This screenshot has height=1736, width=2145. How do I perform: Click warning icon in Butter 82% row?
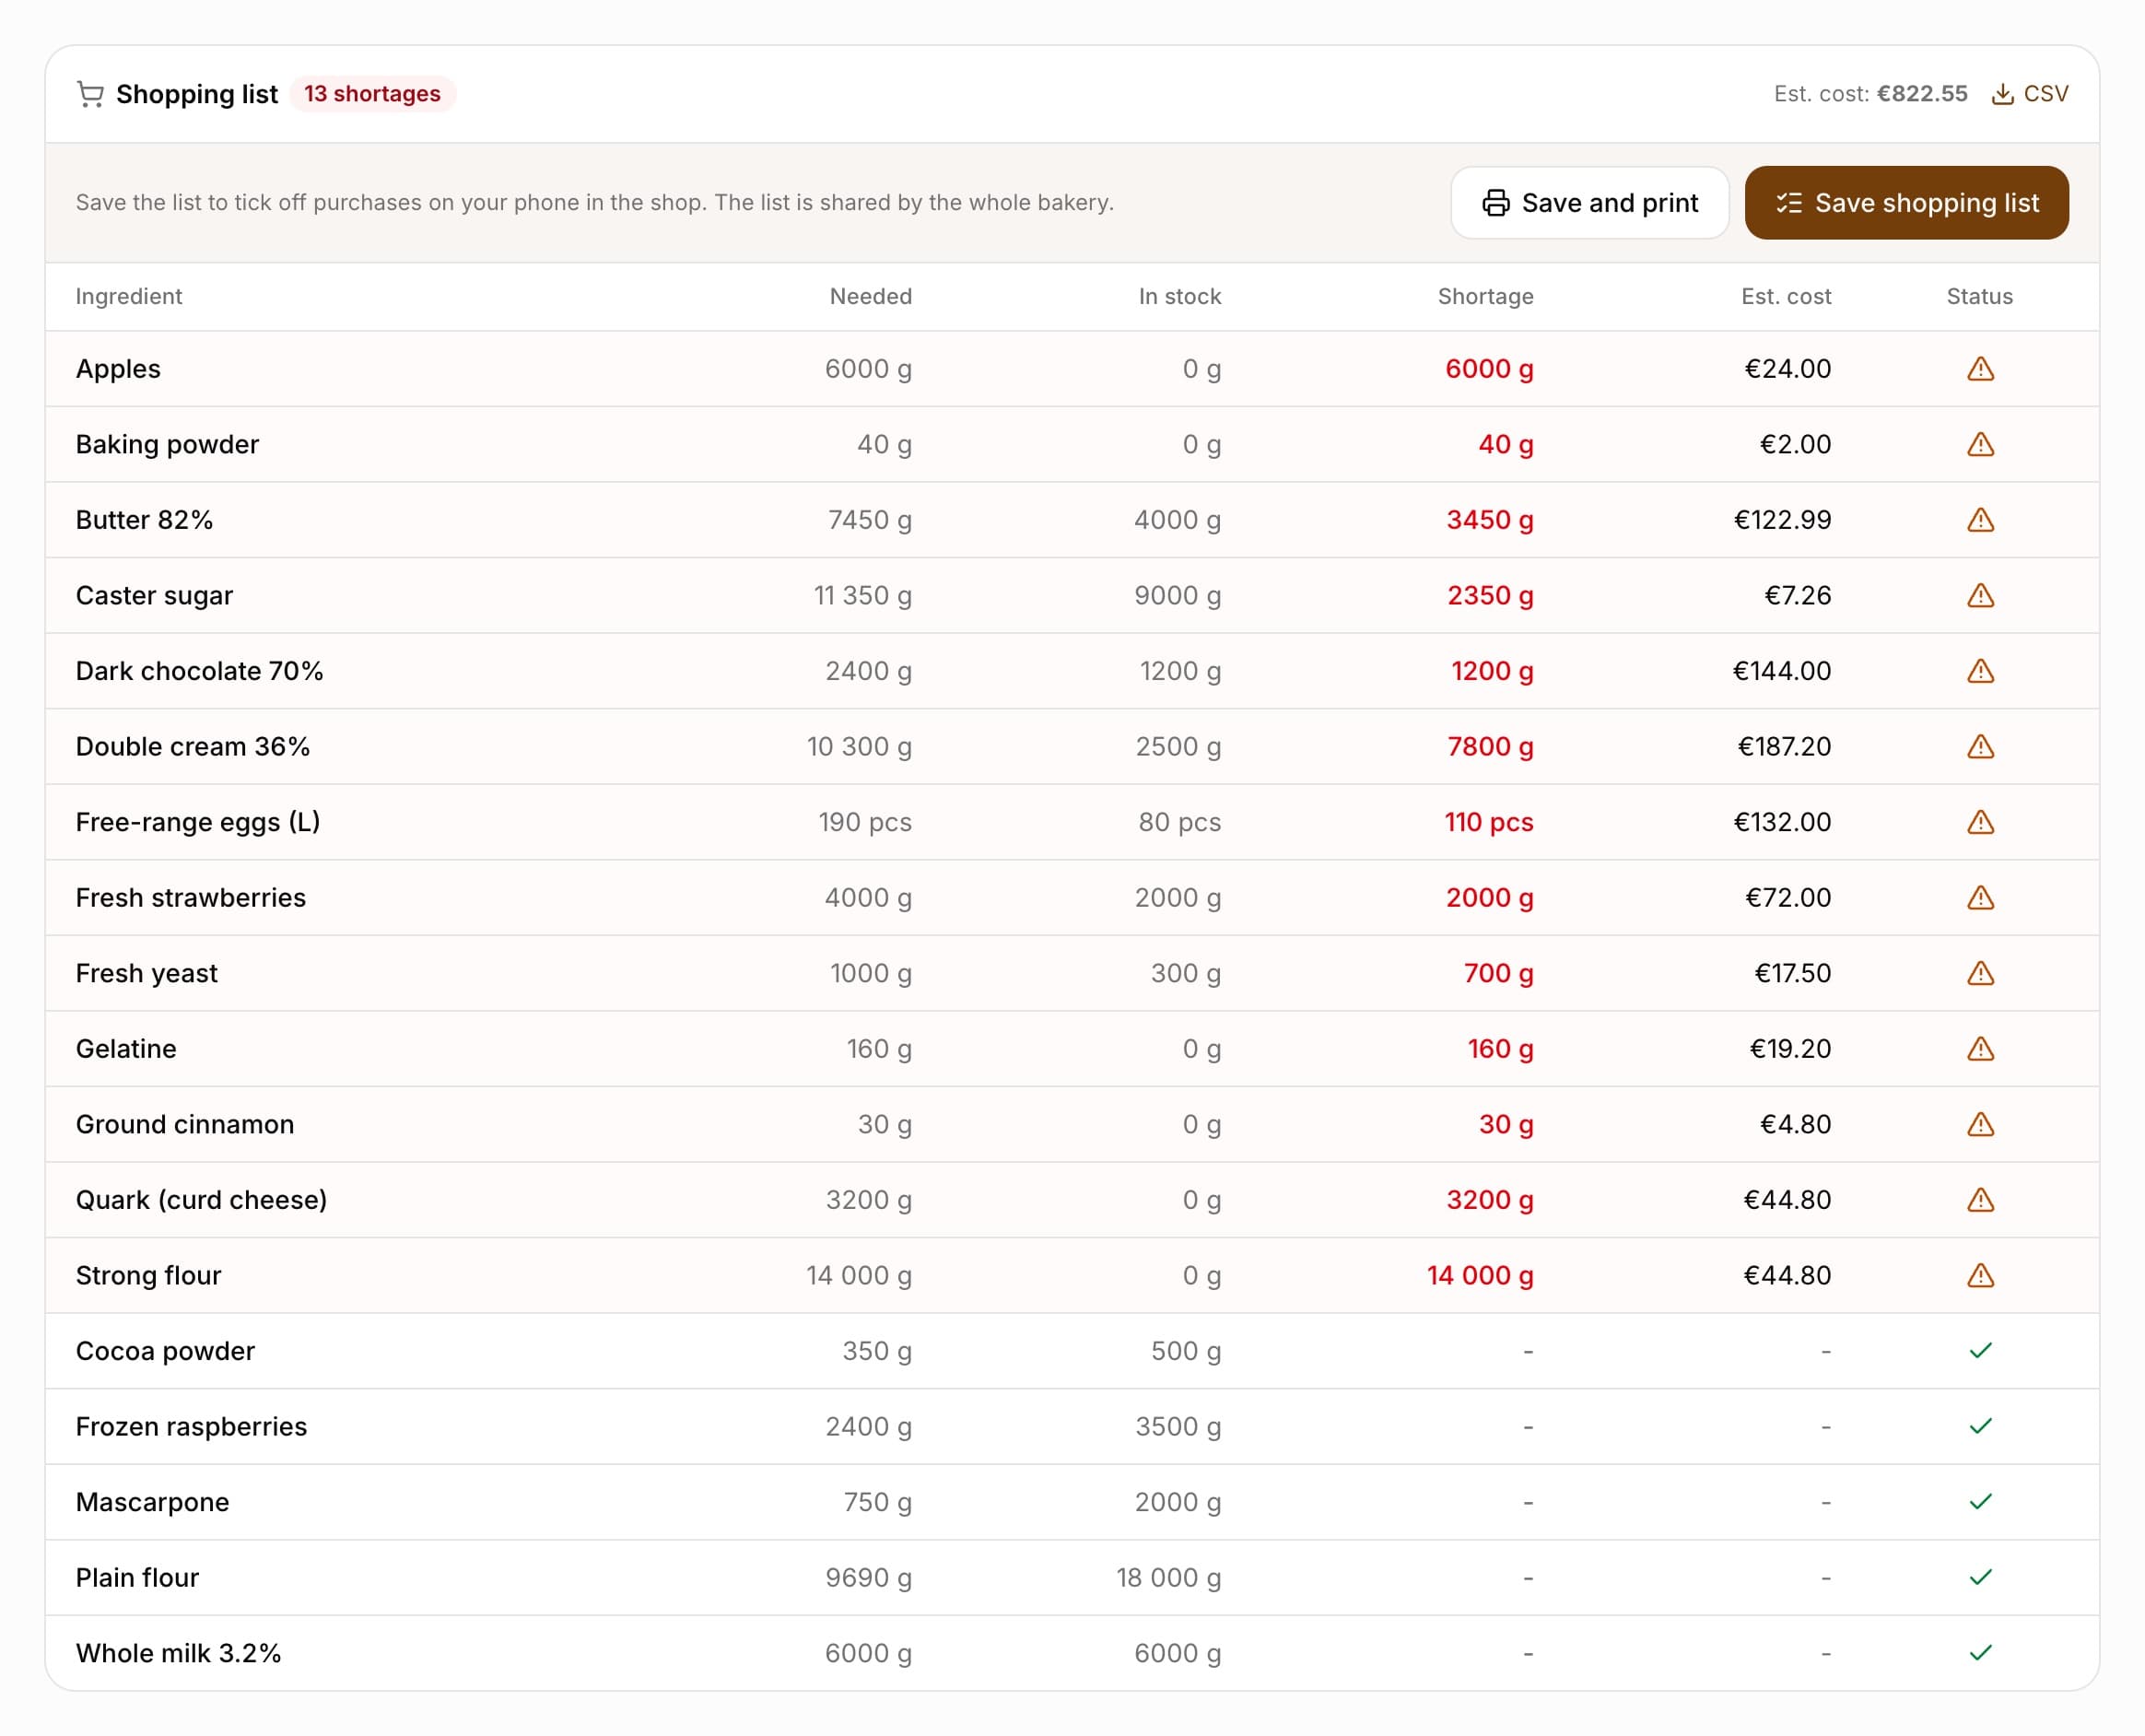click(x=1980, y=520)
